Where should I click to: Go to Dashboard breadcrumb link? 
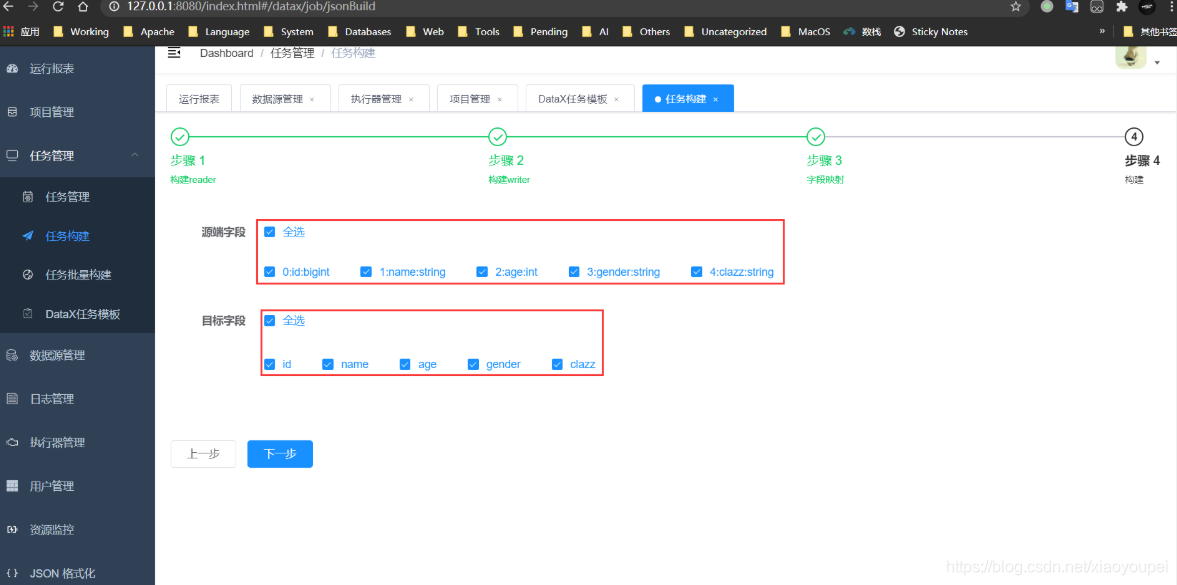[227, 53]
